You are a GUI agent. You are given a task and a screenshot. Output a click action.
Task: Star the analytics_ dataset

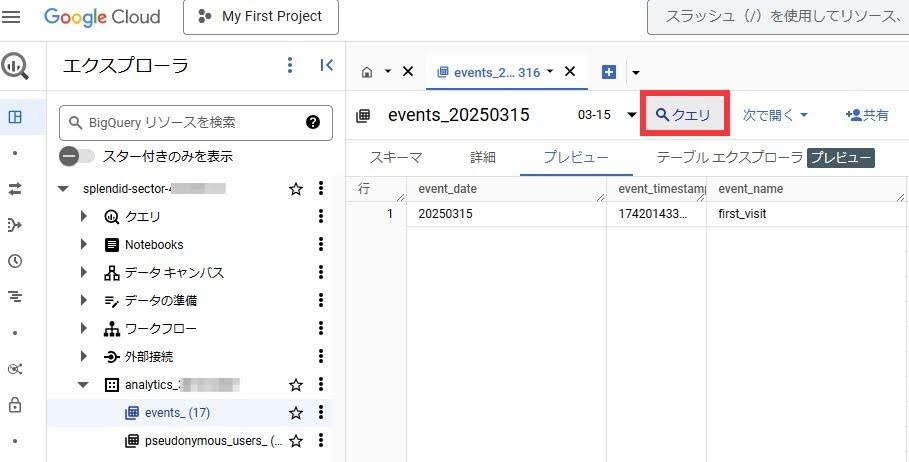296,384
